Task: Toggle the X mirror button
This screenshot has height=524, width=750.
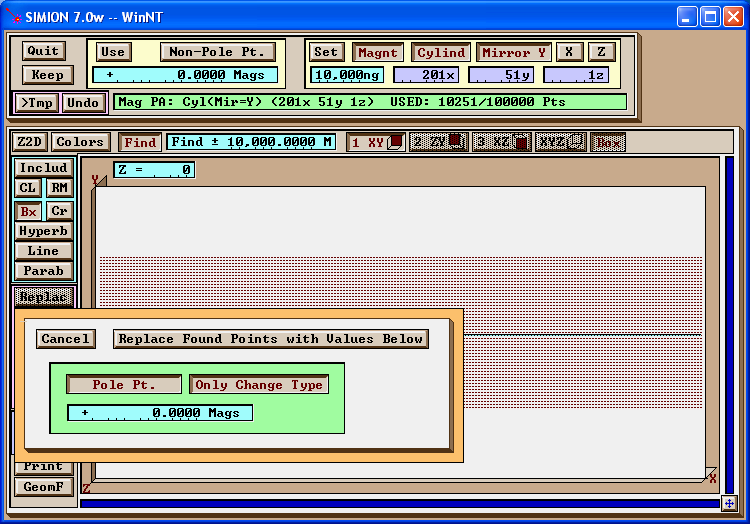Action: coord(569,52)
